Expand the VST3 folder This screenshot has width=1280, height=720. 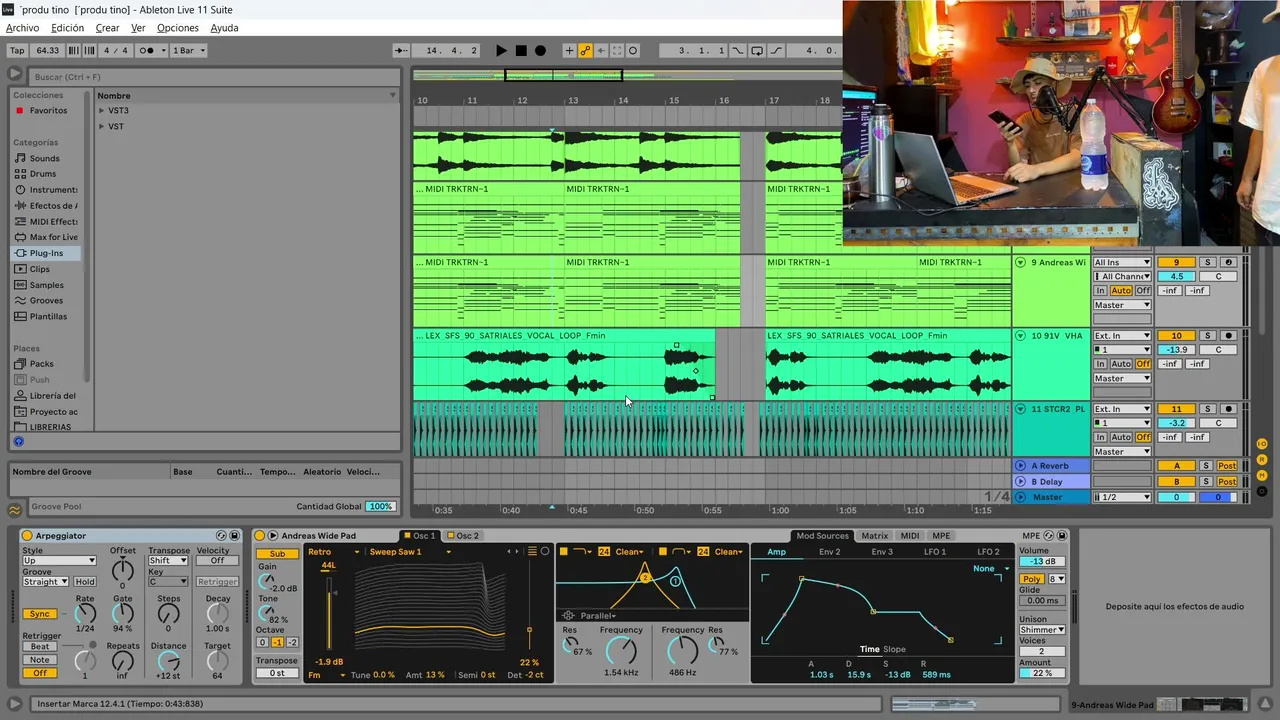click(102, 111)
